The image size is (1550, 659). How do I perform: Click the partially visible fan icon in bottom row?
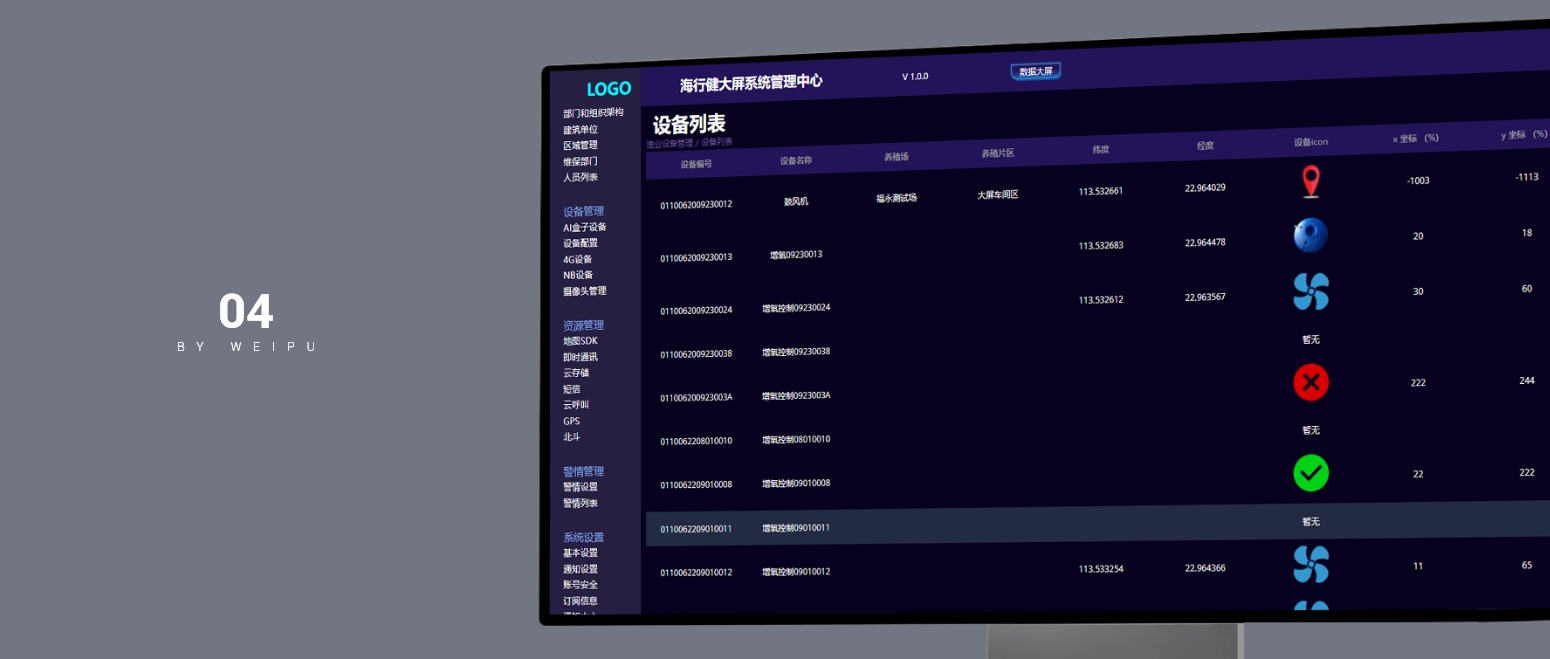pos(1311,607)
